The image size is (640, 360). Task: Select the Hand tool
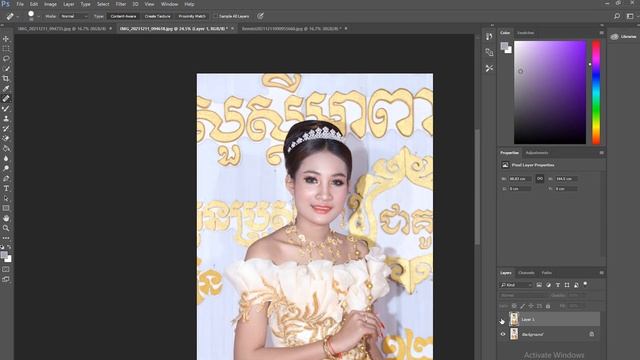pos(6,218)
